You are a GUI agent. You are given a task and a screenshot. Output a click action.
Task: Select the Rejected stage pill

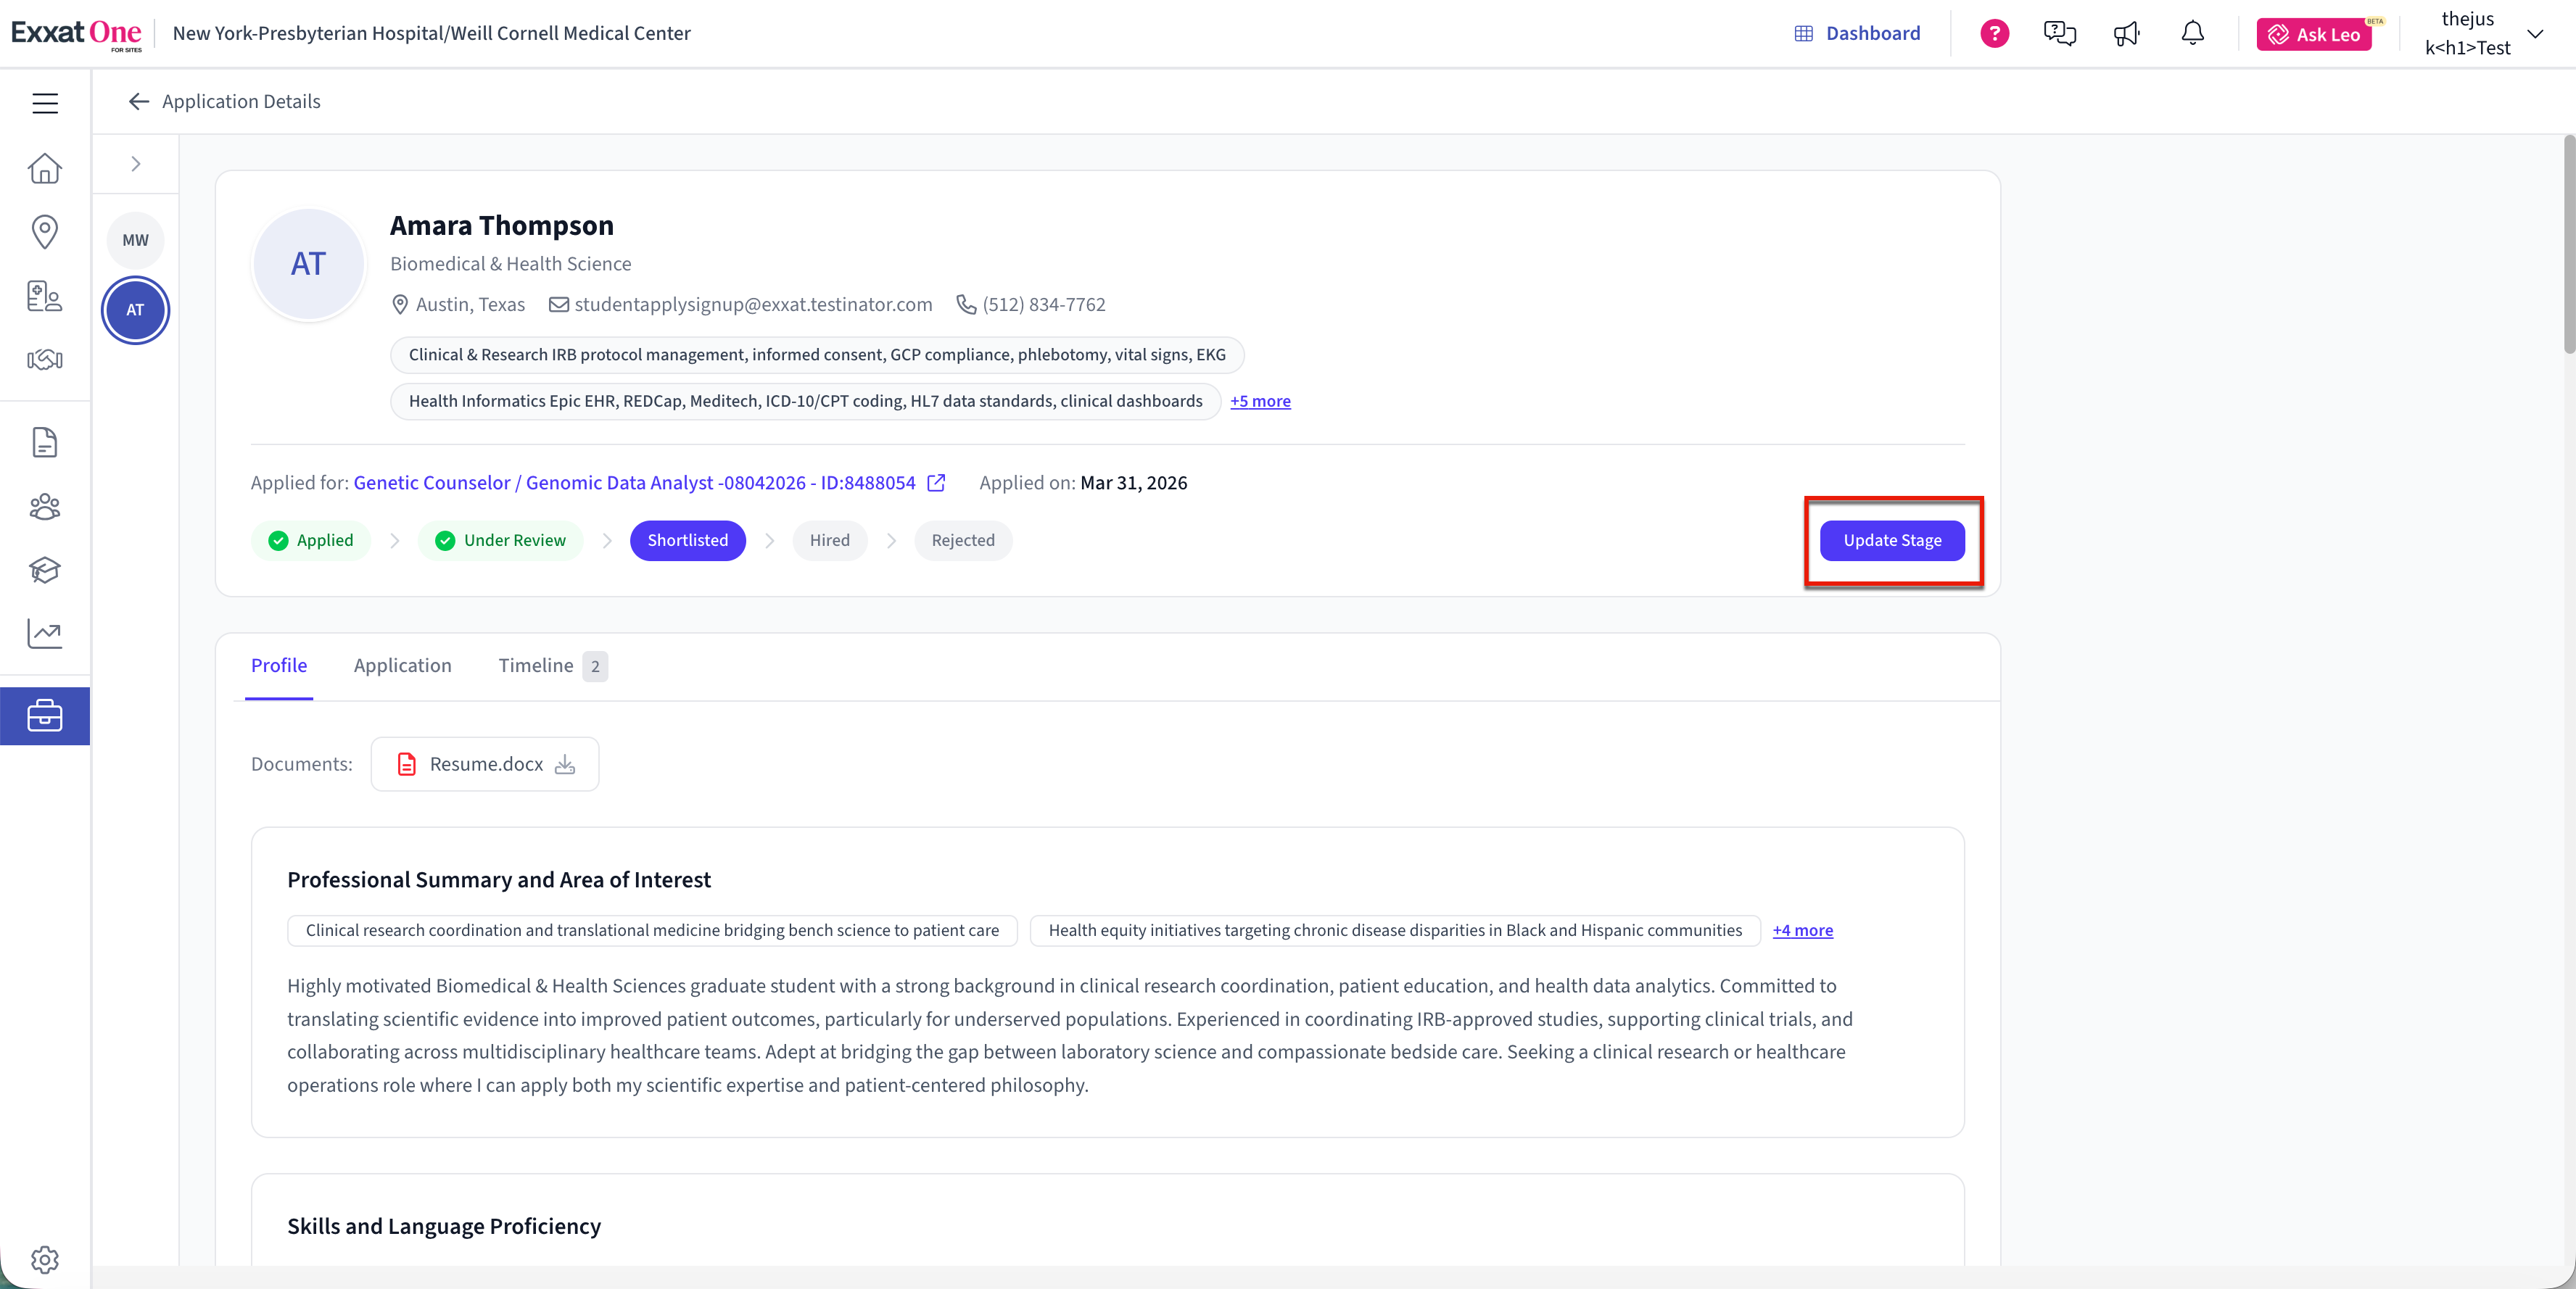962,540
